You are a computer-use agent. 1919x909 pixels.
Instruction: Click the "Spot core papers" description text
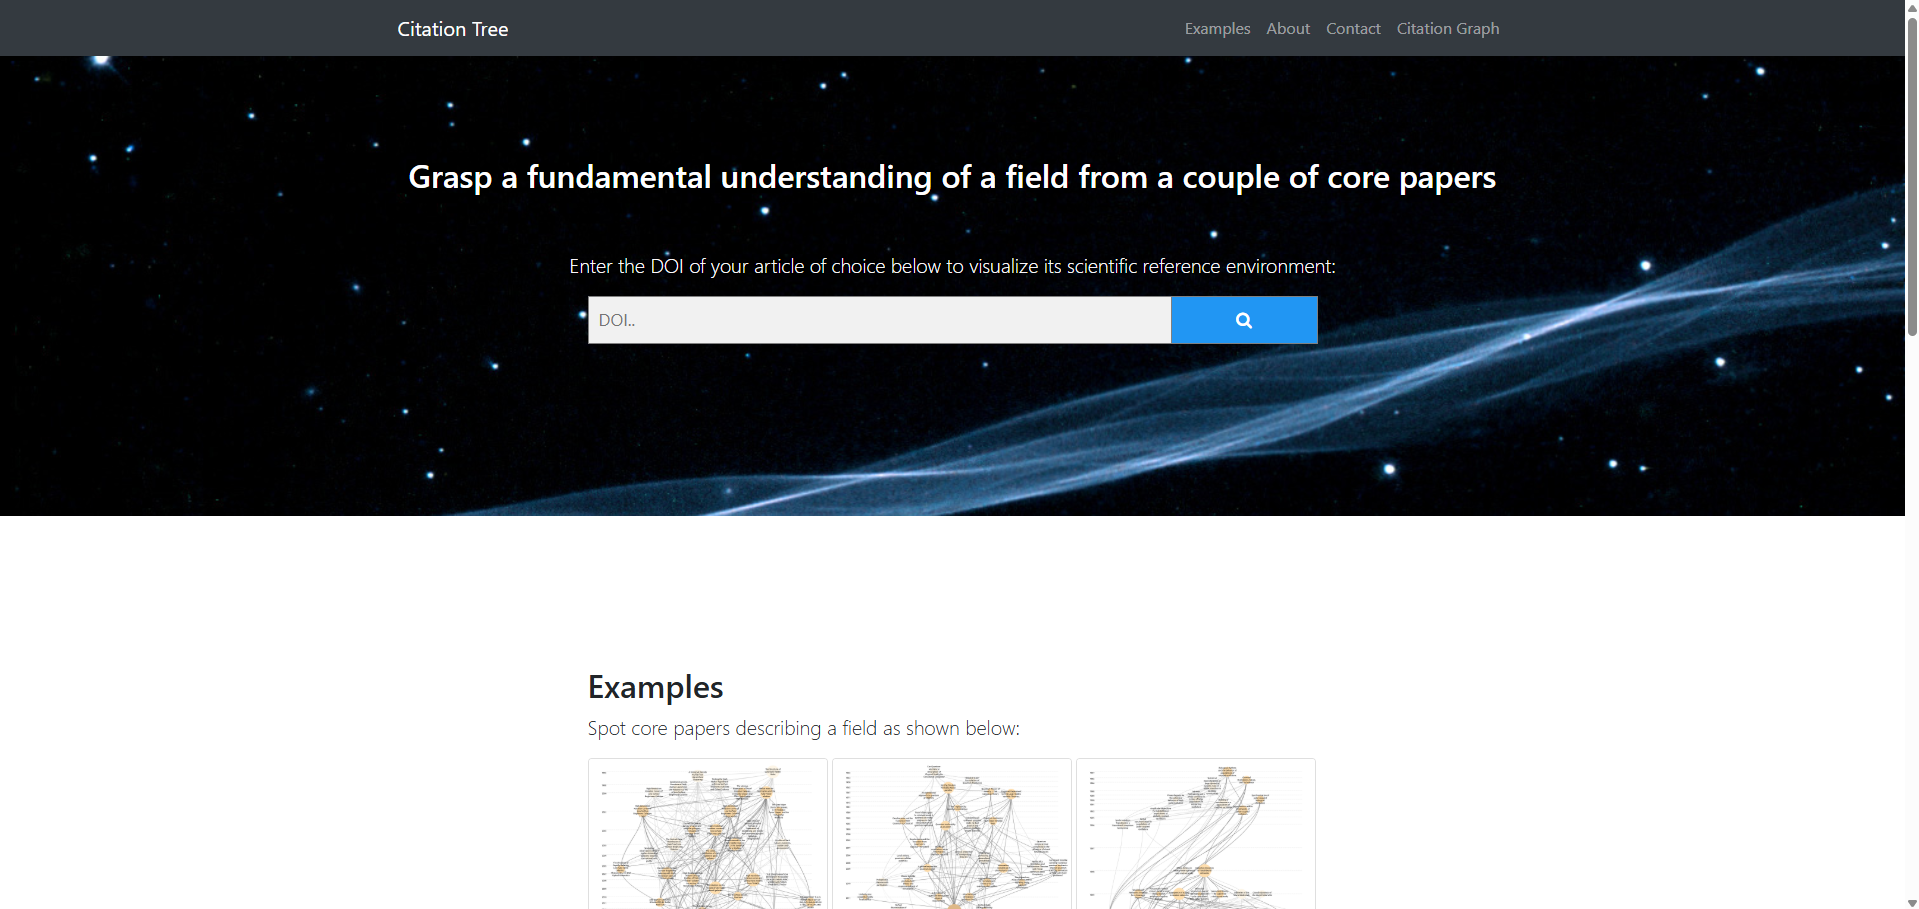pos(803,728)
